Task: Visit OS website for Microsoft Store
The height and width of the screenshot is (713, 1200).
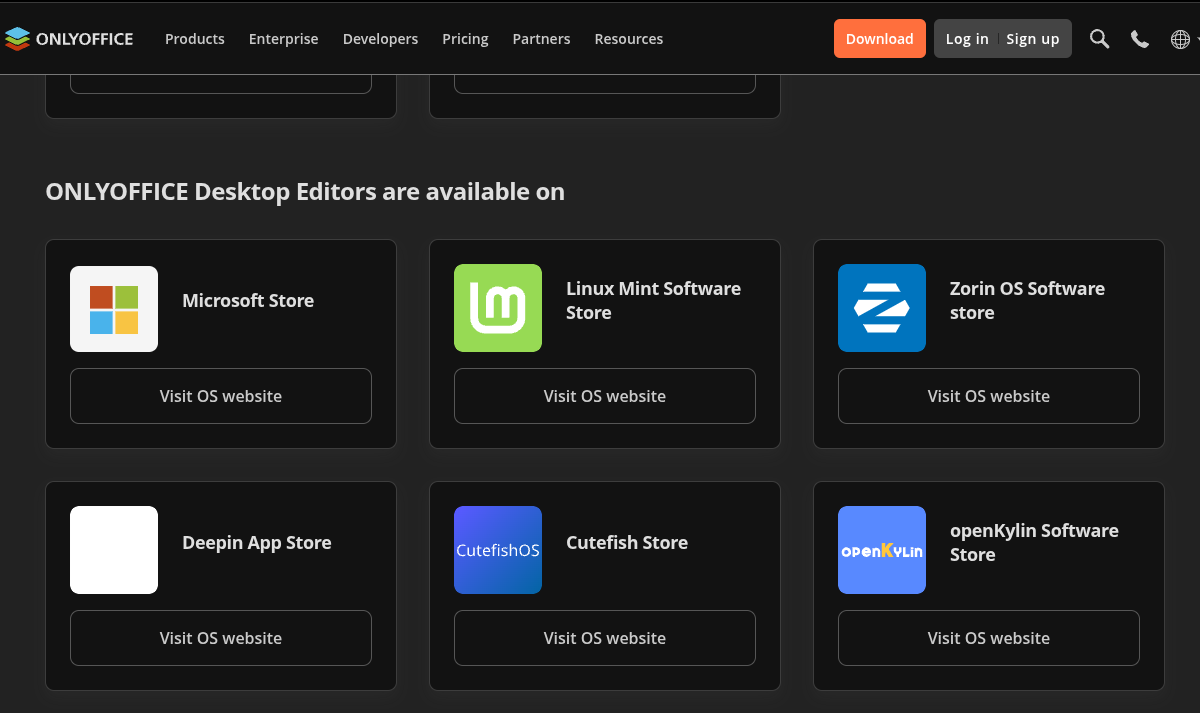Action: coord(221,396)
